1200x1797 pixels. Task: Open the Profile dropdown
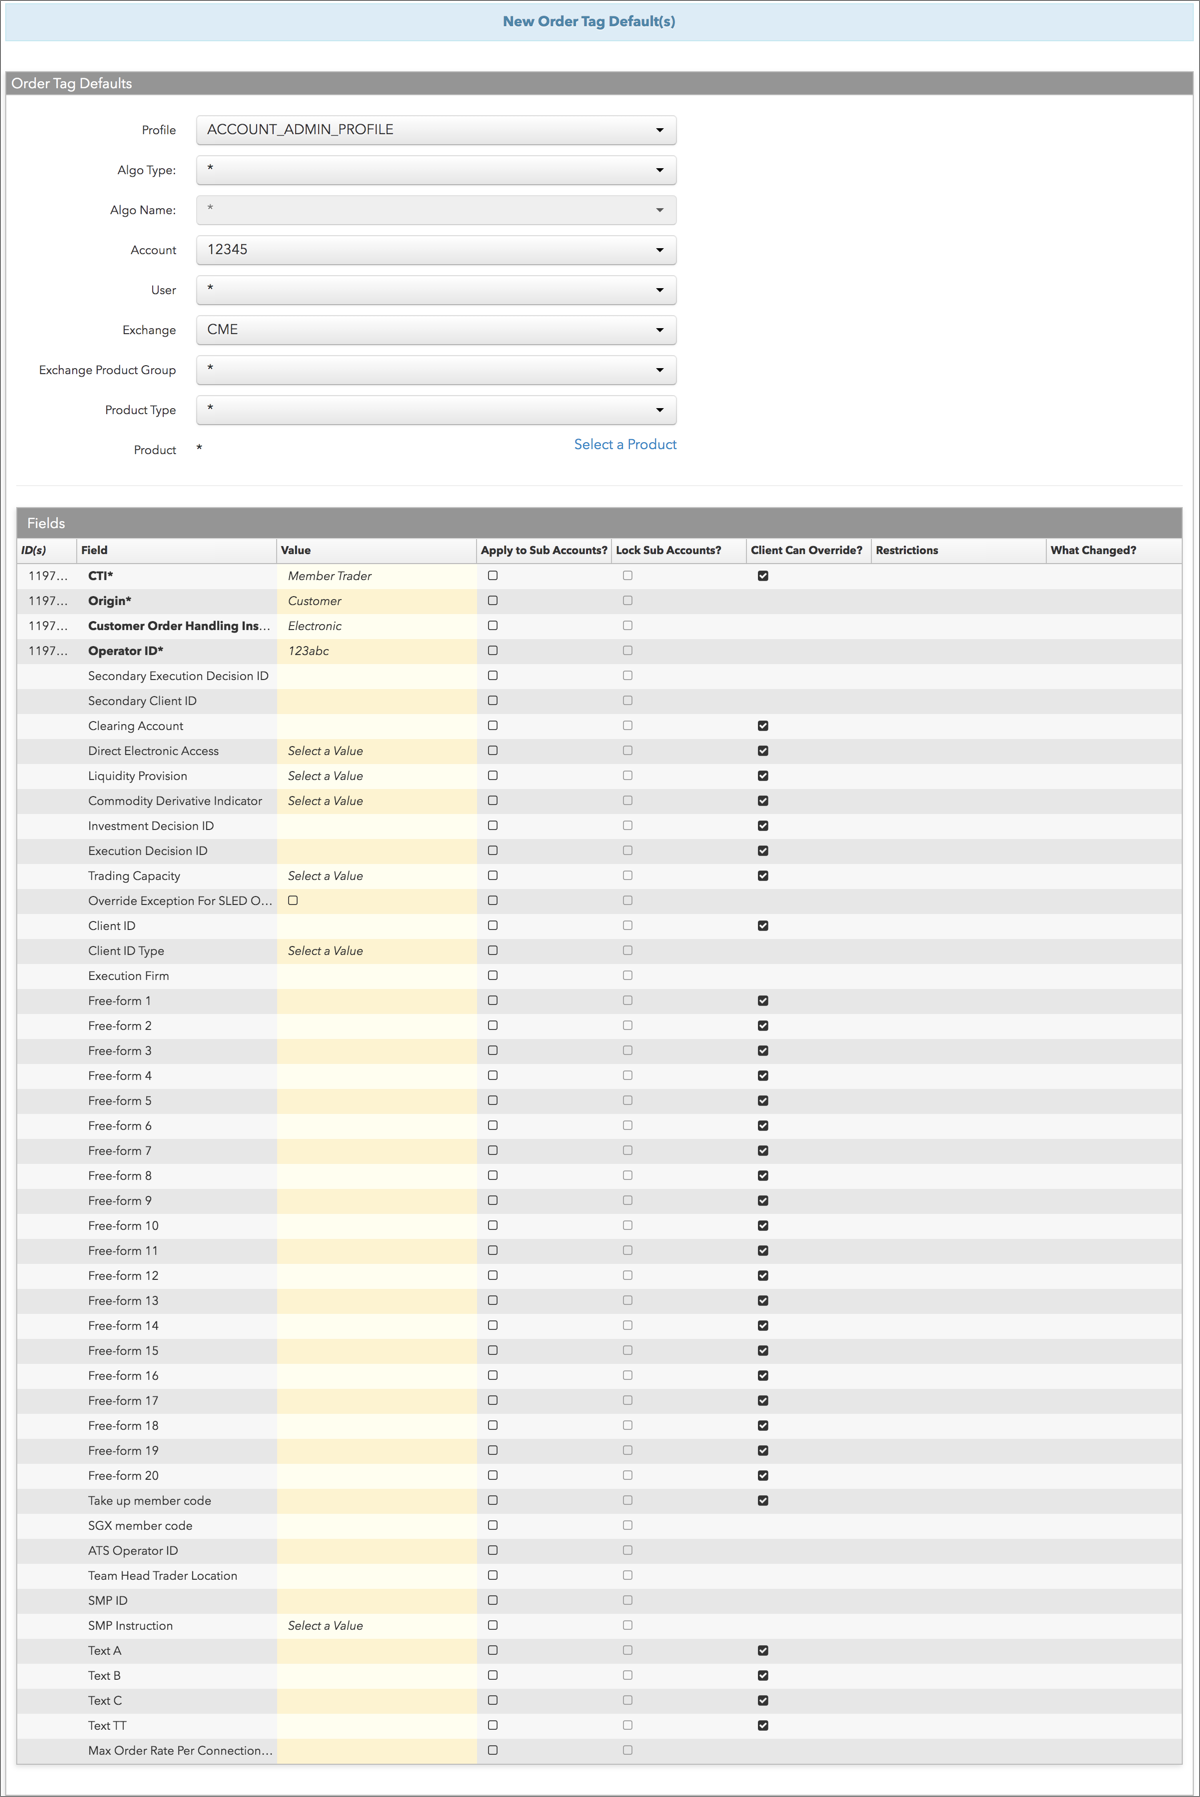pyautogui.click(x=436, y=130)
